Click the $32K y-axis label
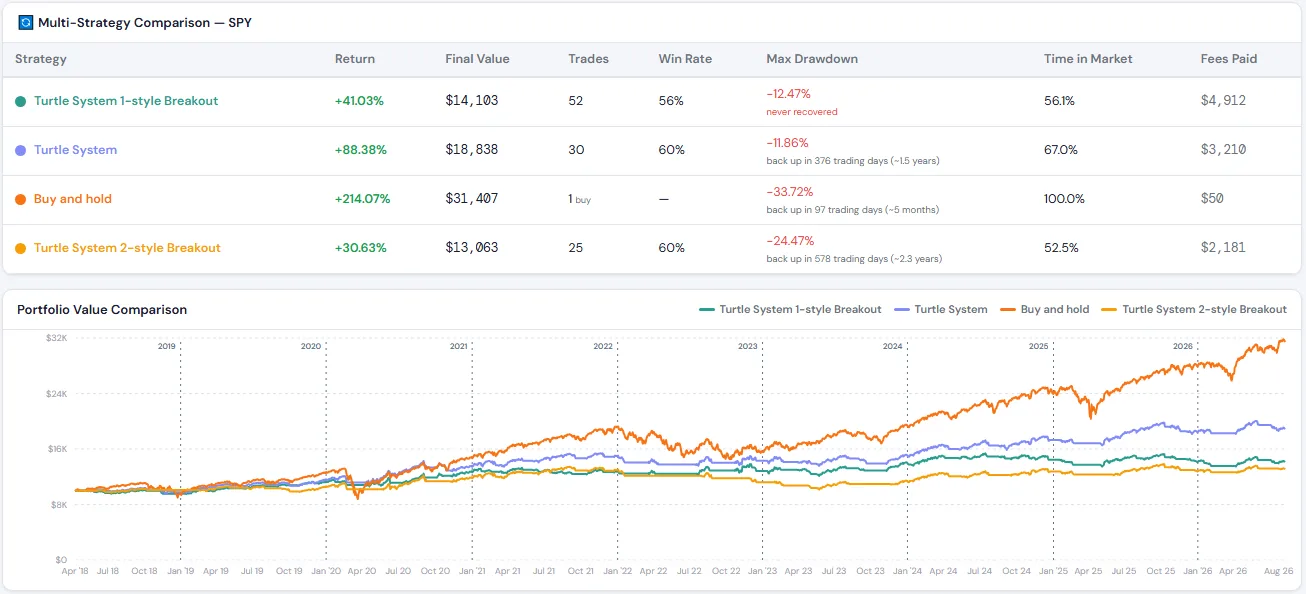This screenshot has height=594, width=1306. pyautogui.click(x=57, y=338)
